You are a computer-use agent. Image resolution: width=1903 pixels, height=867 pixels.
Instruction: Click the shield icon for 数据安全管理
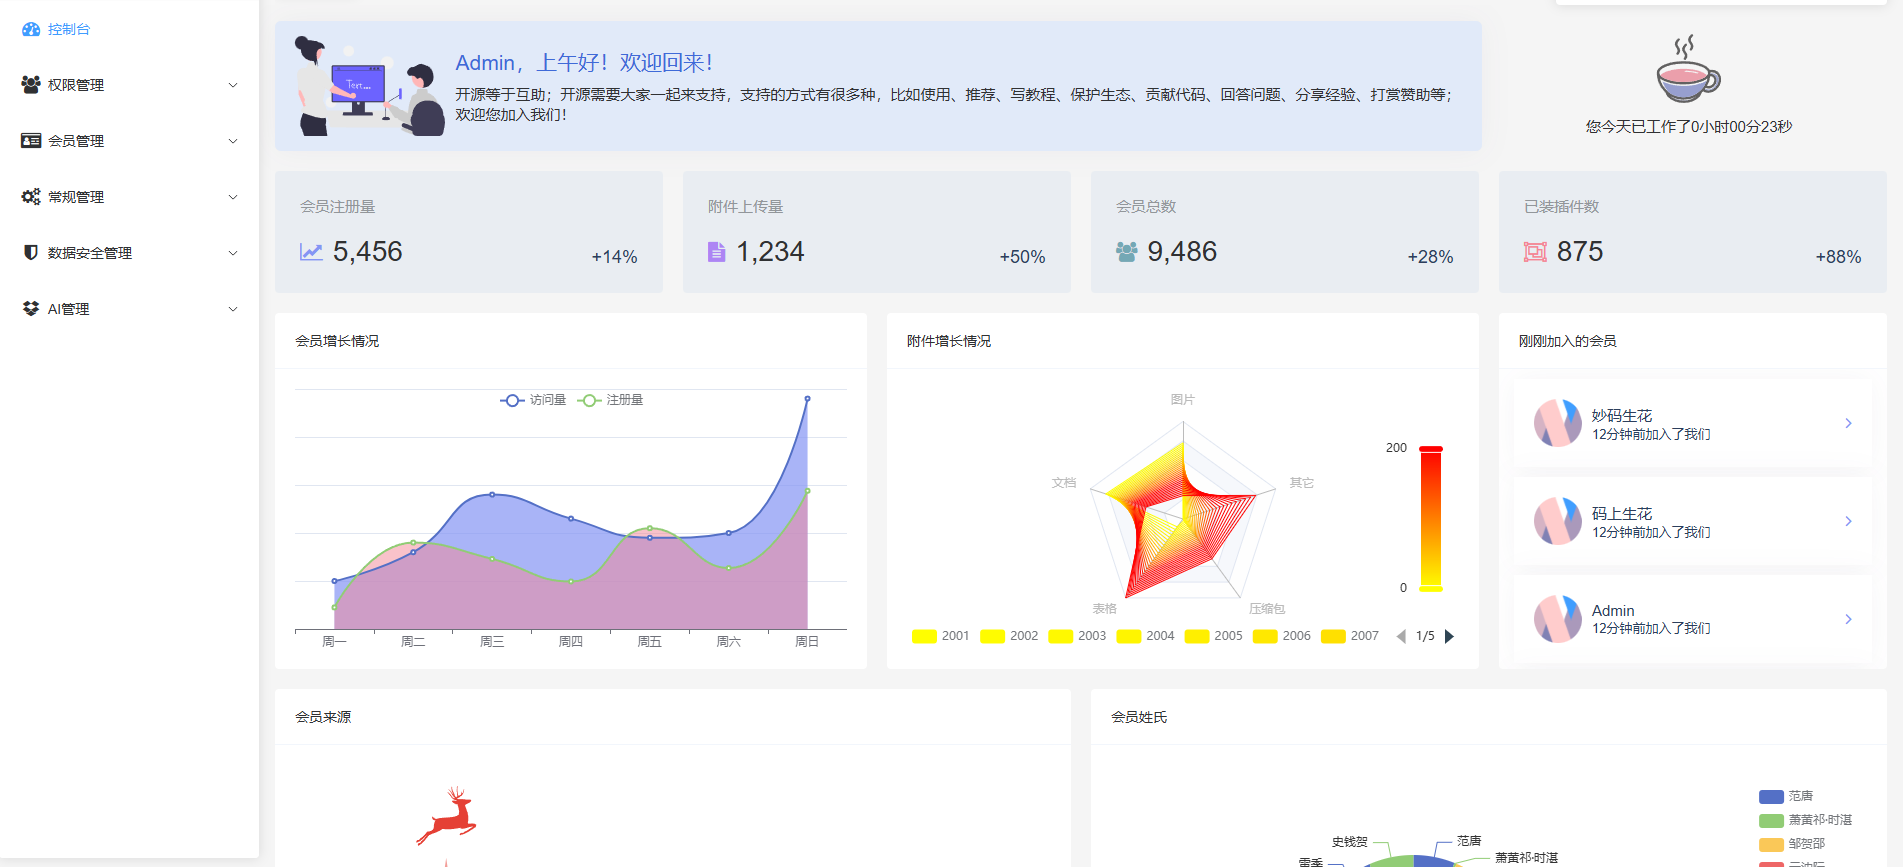point(31,253)
